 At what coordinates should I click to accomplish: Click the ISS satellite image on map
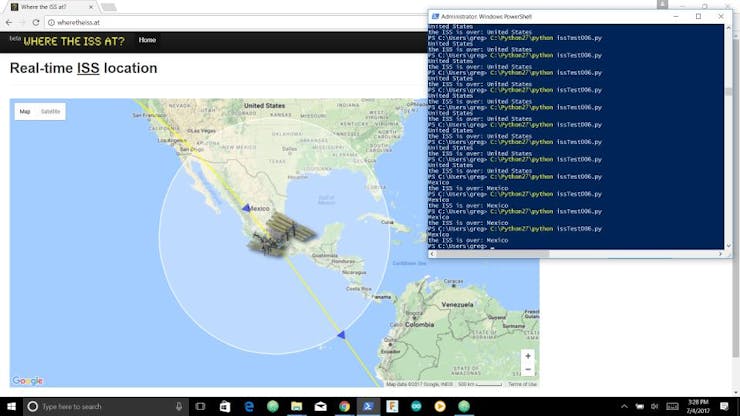282,234
